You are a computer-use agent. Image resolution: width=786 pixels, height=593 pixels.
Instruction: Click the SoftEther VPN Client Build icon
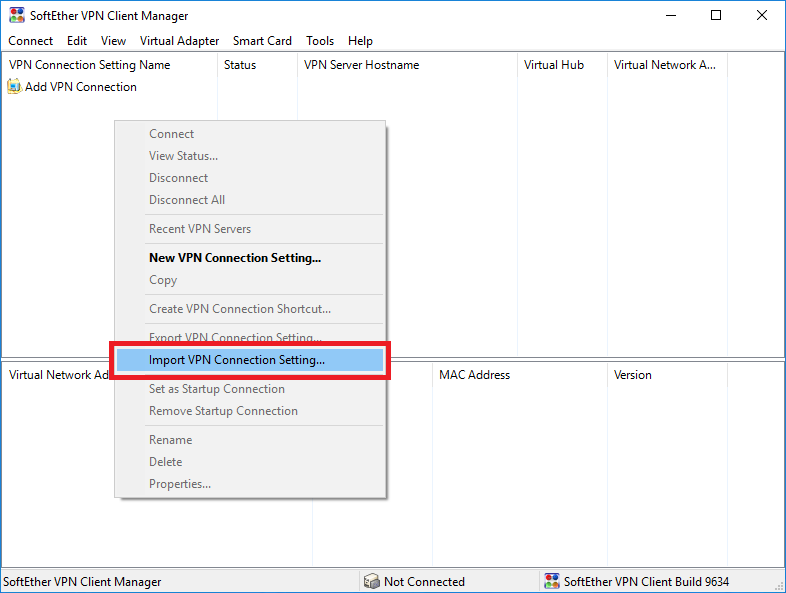pyautogui.click(x=552, y=581)
